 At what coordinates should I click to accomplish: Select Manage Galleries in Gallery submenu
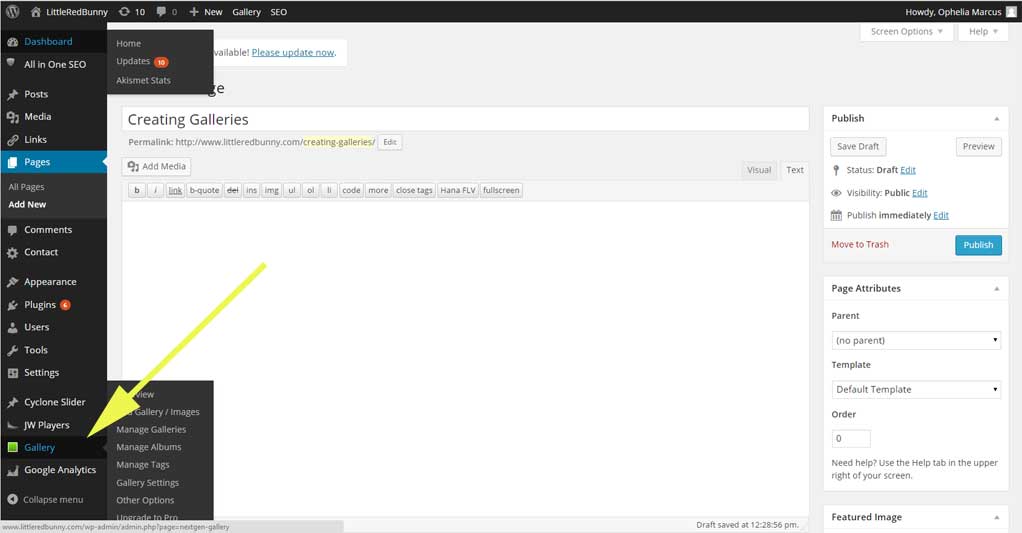coord(151,429)
